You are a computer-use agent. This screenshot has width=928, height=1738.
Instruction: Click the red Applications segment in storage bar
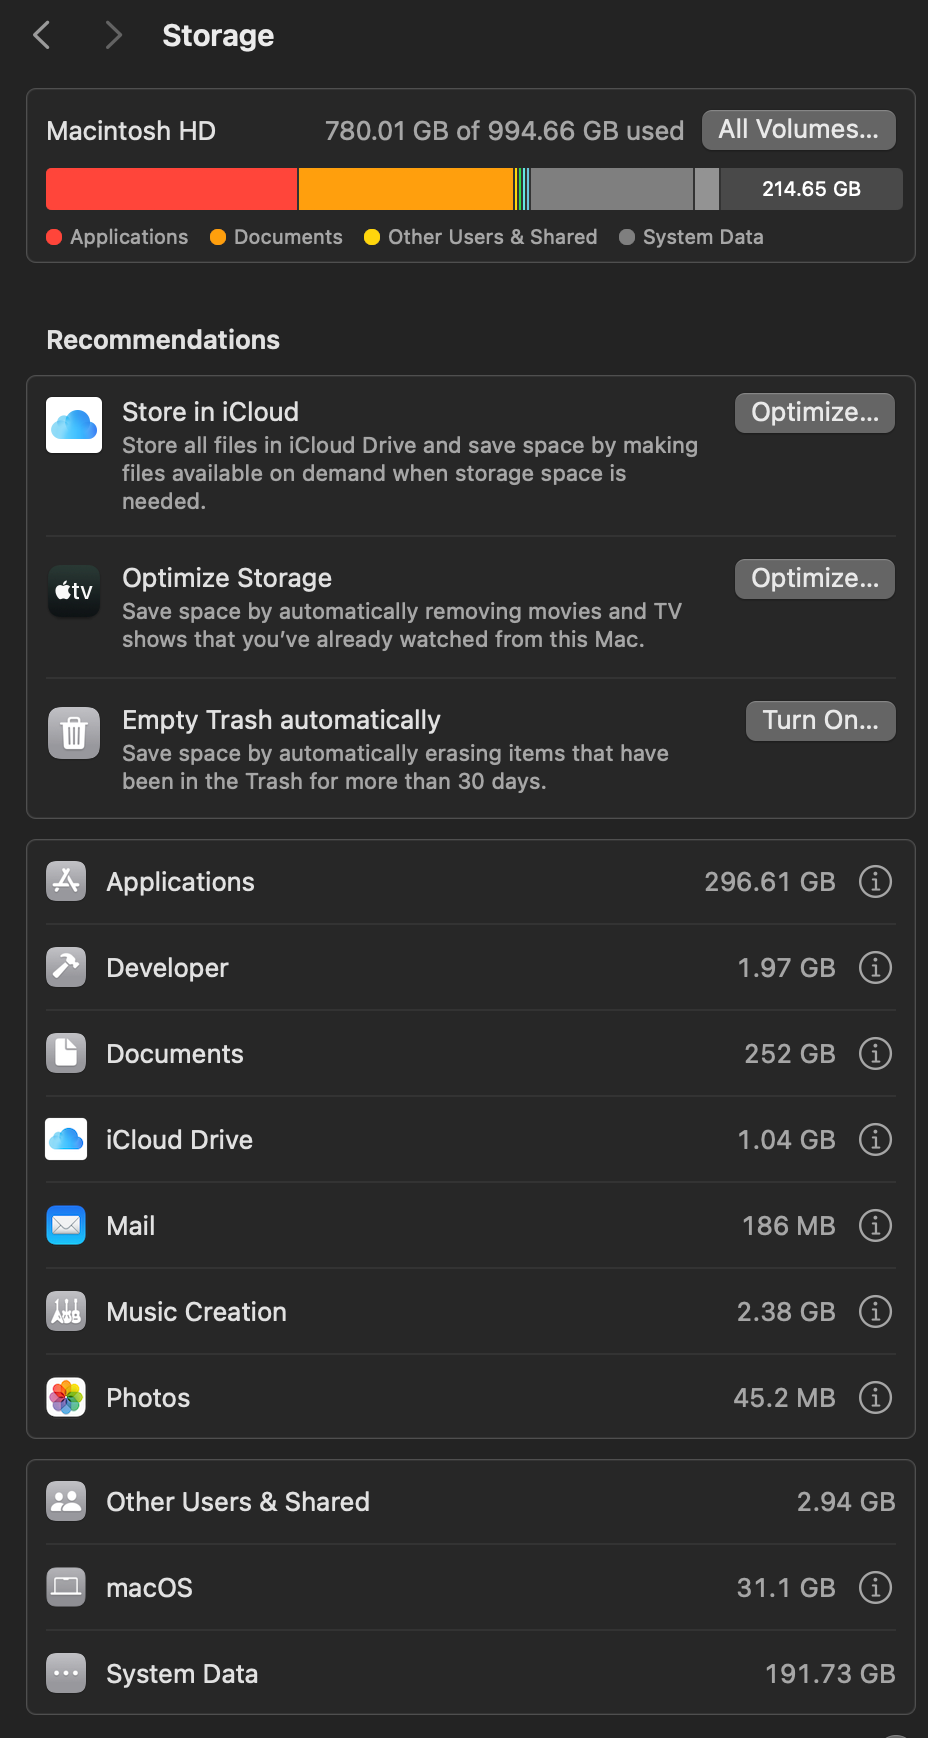(171, 189)
